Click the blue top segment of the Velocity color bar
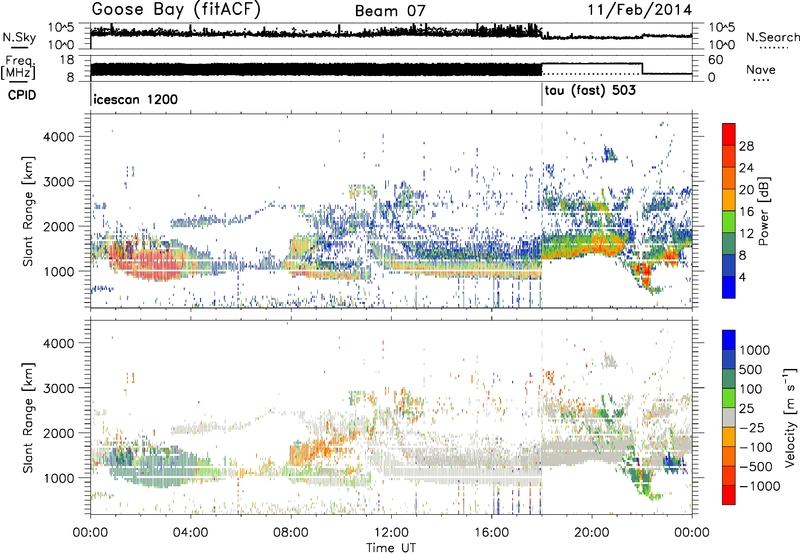 click(729, 340)
